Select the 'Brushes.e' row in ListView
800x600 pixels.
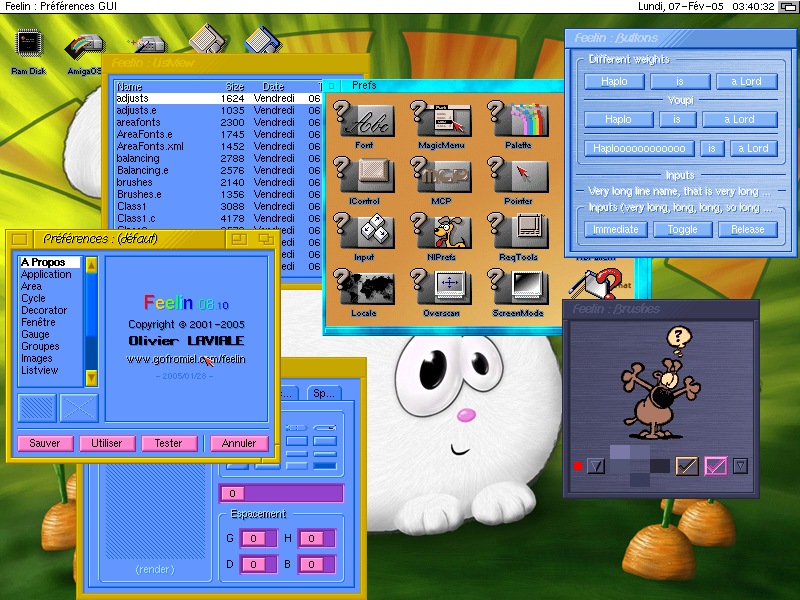(x=218, y=194)
